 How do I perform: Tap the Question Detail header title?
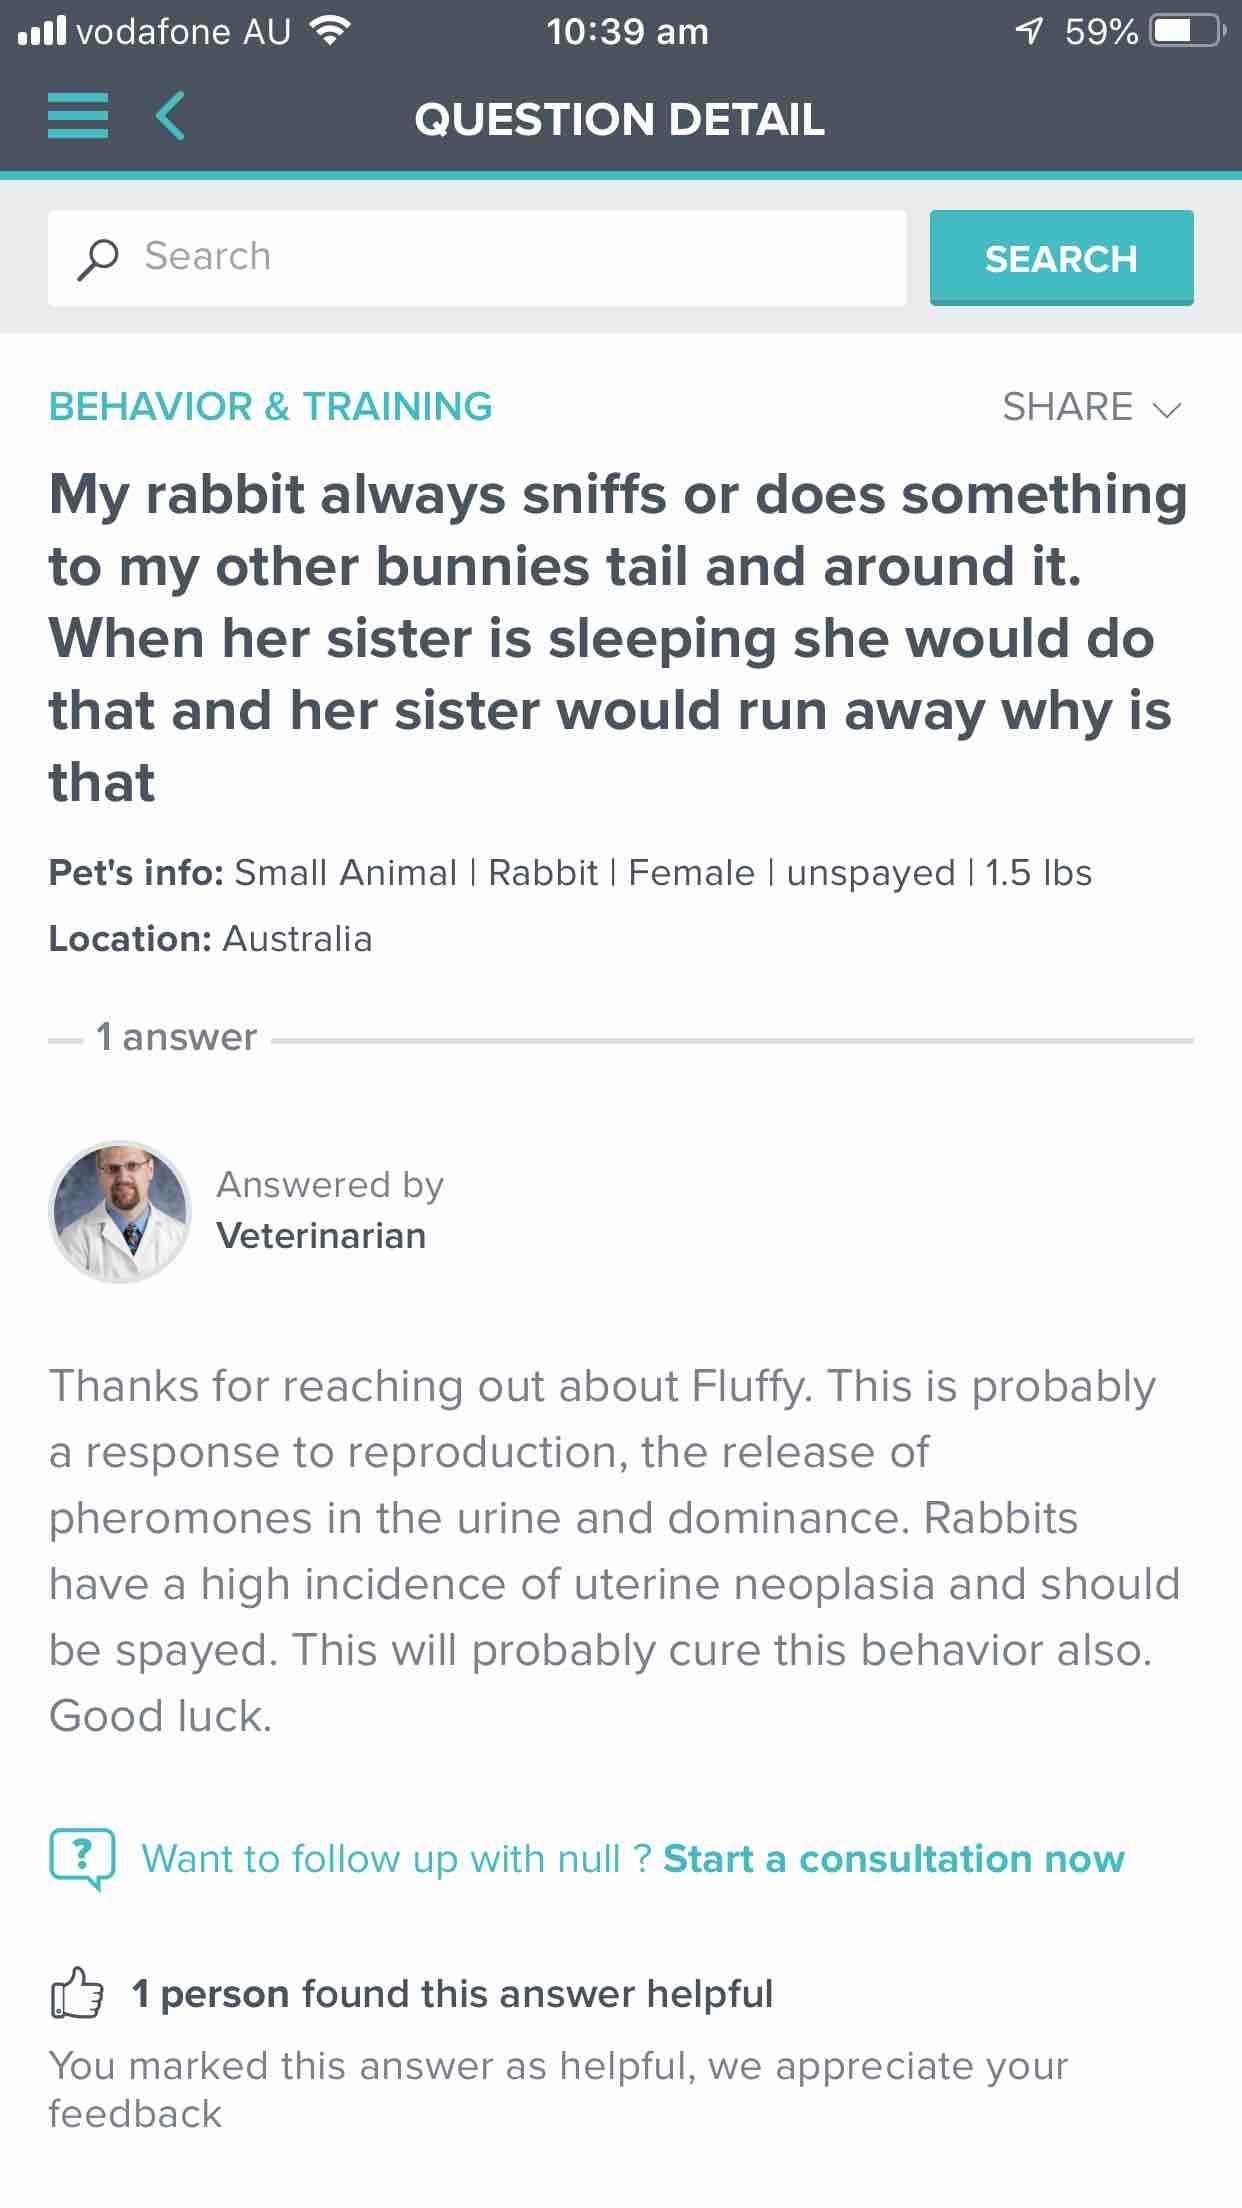tap(620, 119)
